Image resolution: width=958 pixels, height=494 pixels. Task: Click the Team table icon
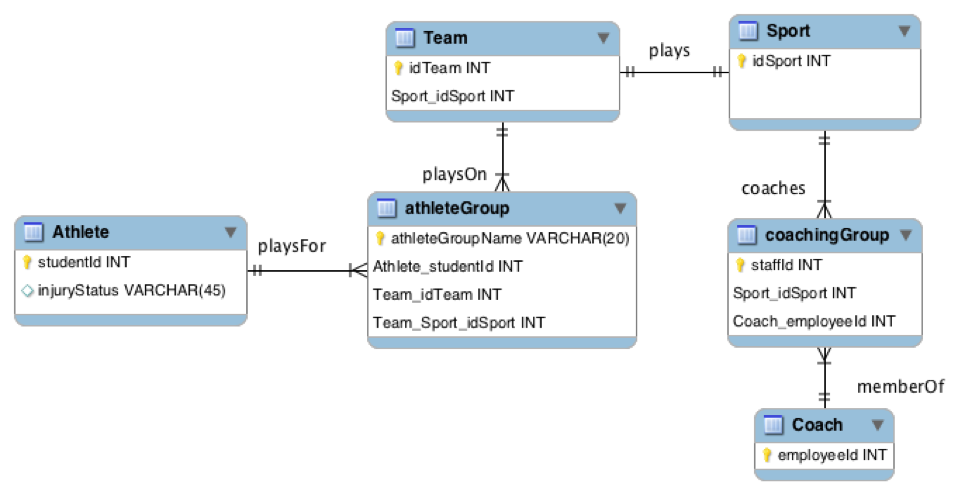pyautogui.click(x=404, y=38)
